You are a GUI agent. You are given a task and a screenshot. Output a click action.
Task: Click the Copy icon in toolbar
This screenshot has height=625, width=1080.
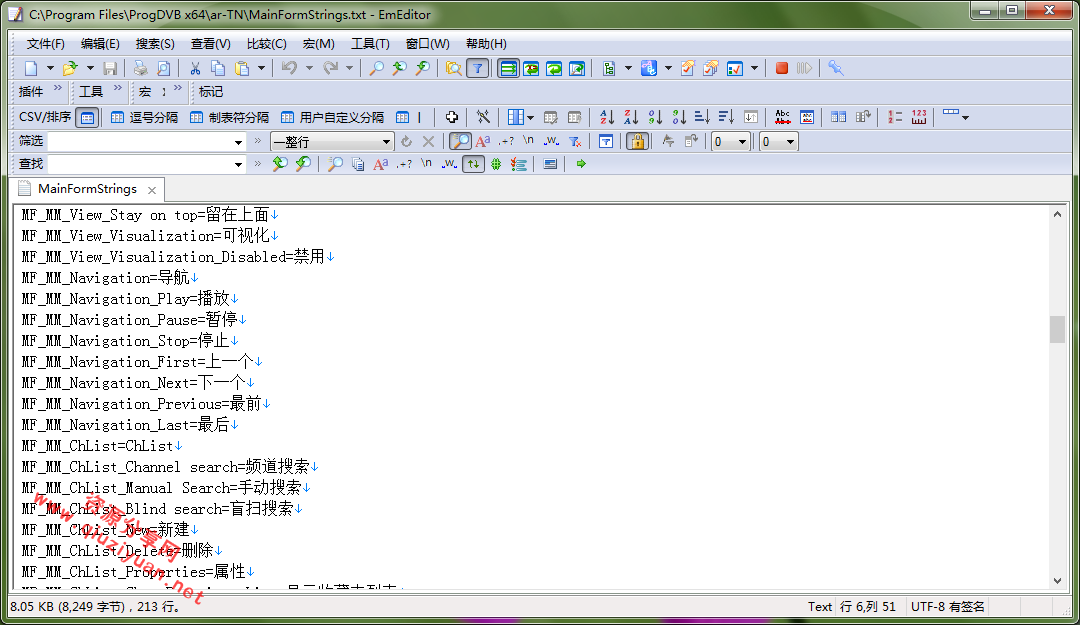[218, 68]
